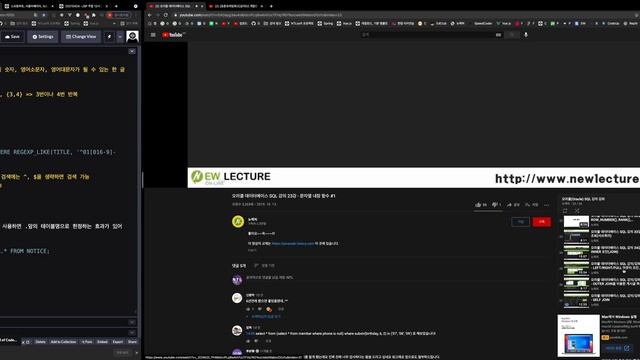Click the Change View button
The image size is (640, 360).
point(81,37)
